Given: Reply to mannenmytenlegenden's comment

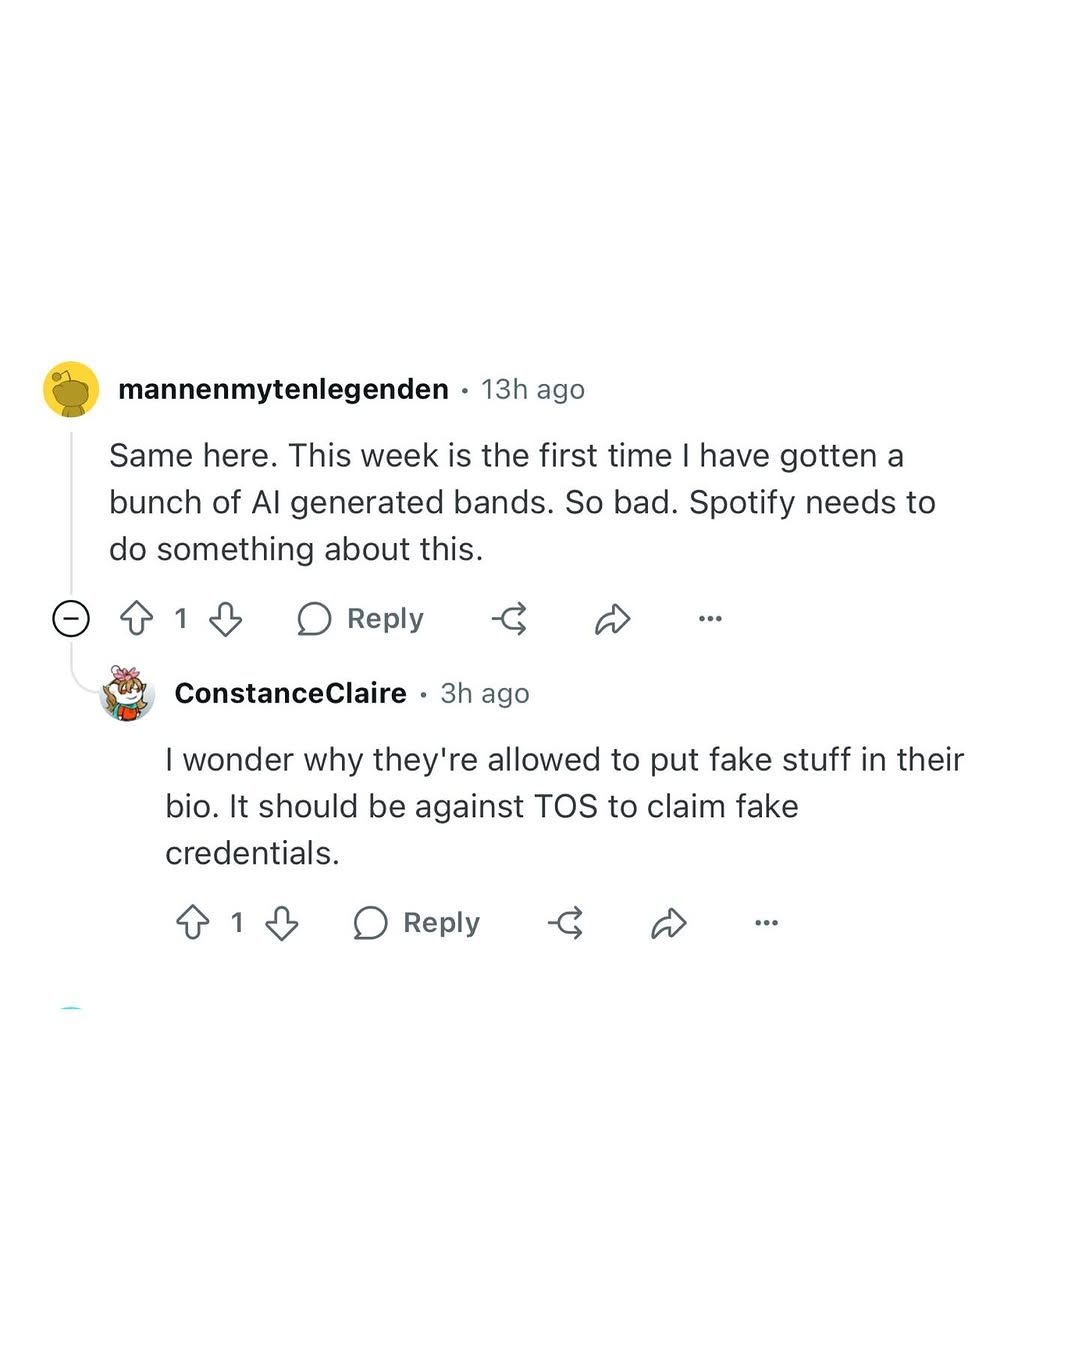Looking at the screenshot, I should (360, 619).
